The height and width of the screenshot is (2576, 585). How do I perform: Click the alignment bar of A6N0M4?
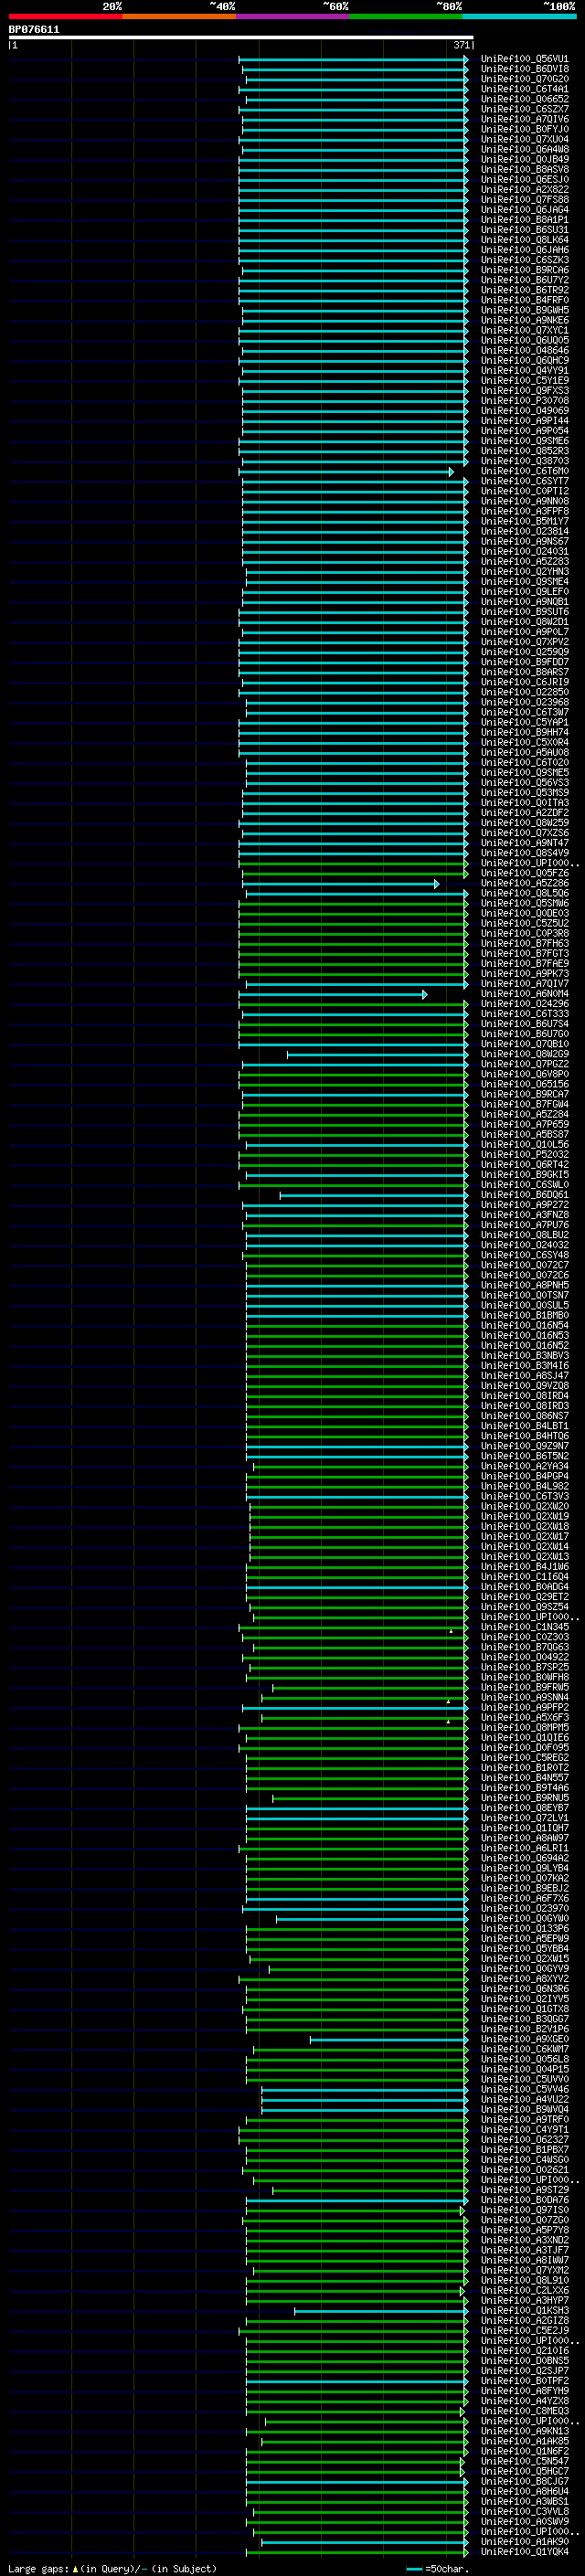333,994
